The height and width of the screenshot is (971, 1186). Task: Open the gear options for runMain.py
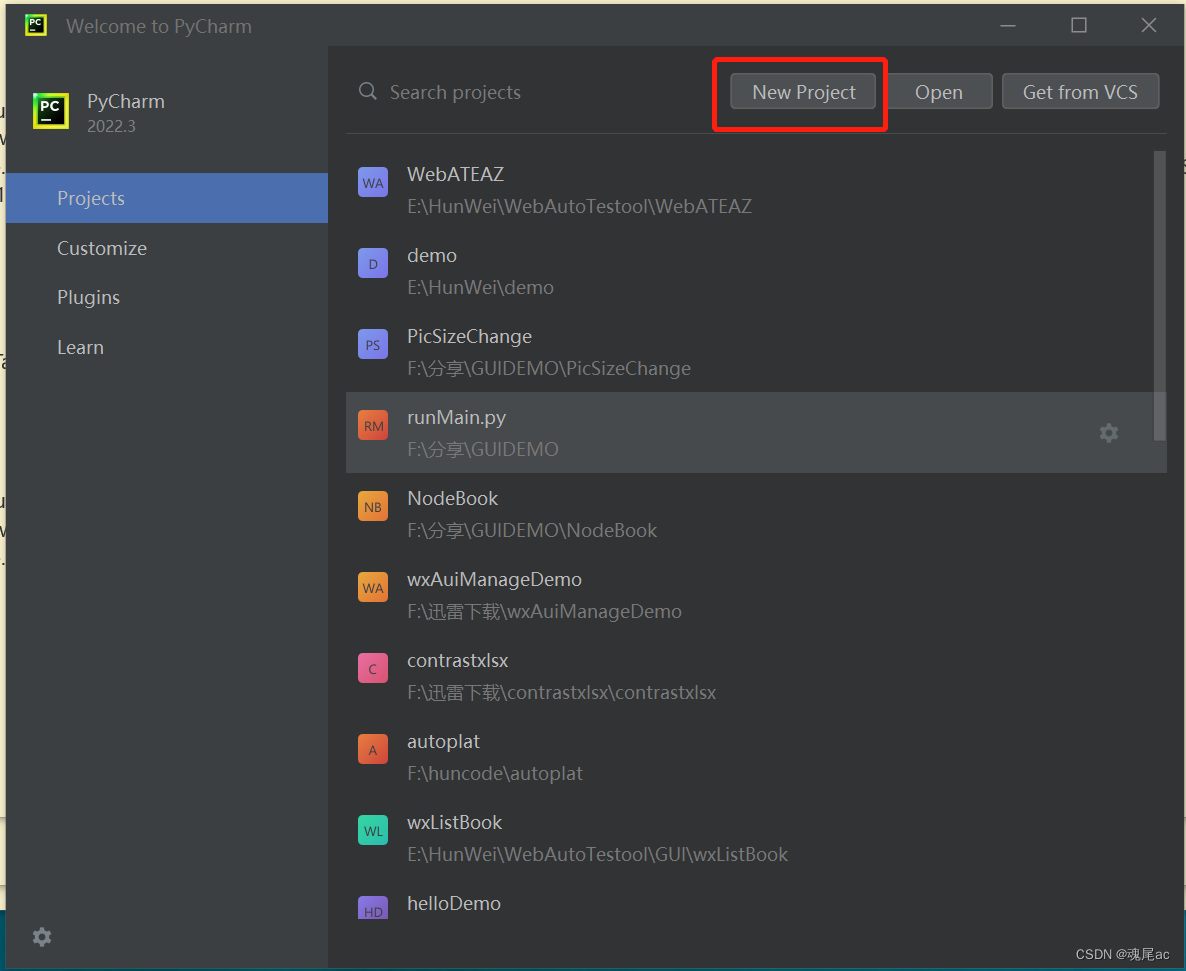point(1109,433)
